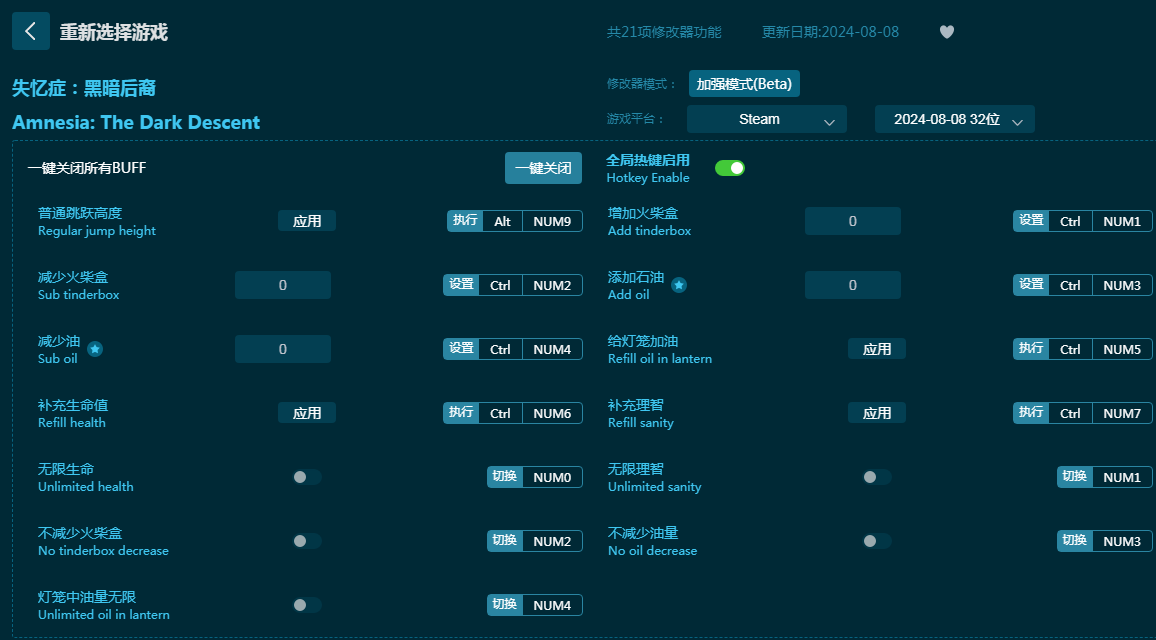Apply Regular jump height
The height and width of the screenshot is (640, 1156).
307,221
